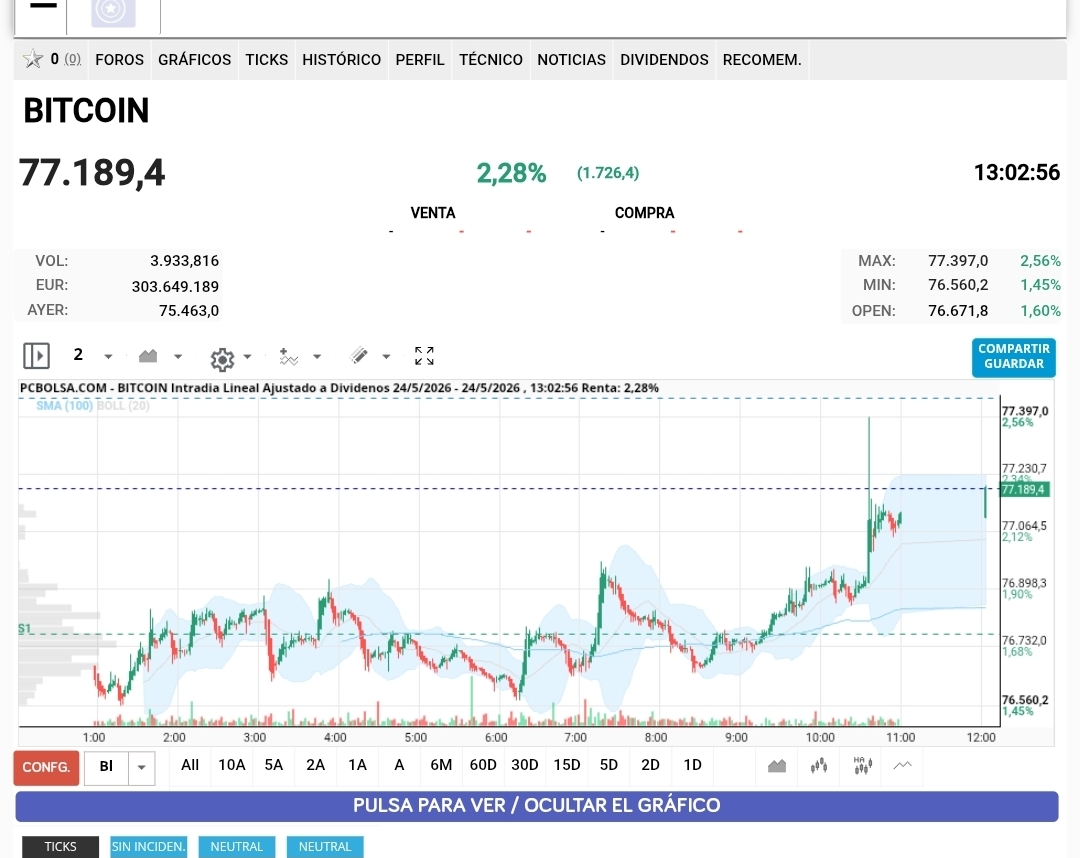
Task: Click the COMPRA label
Action: tap(644, 213)
